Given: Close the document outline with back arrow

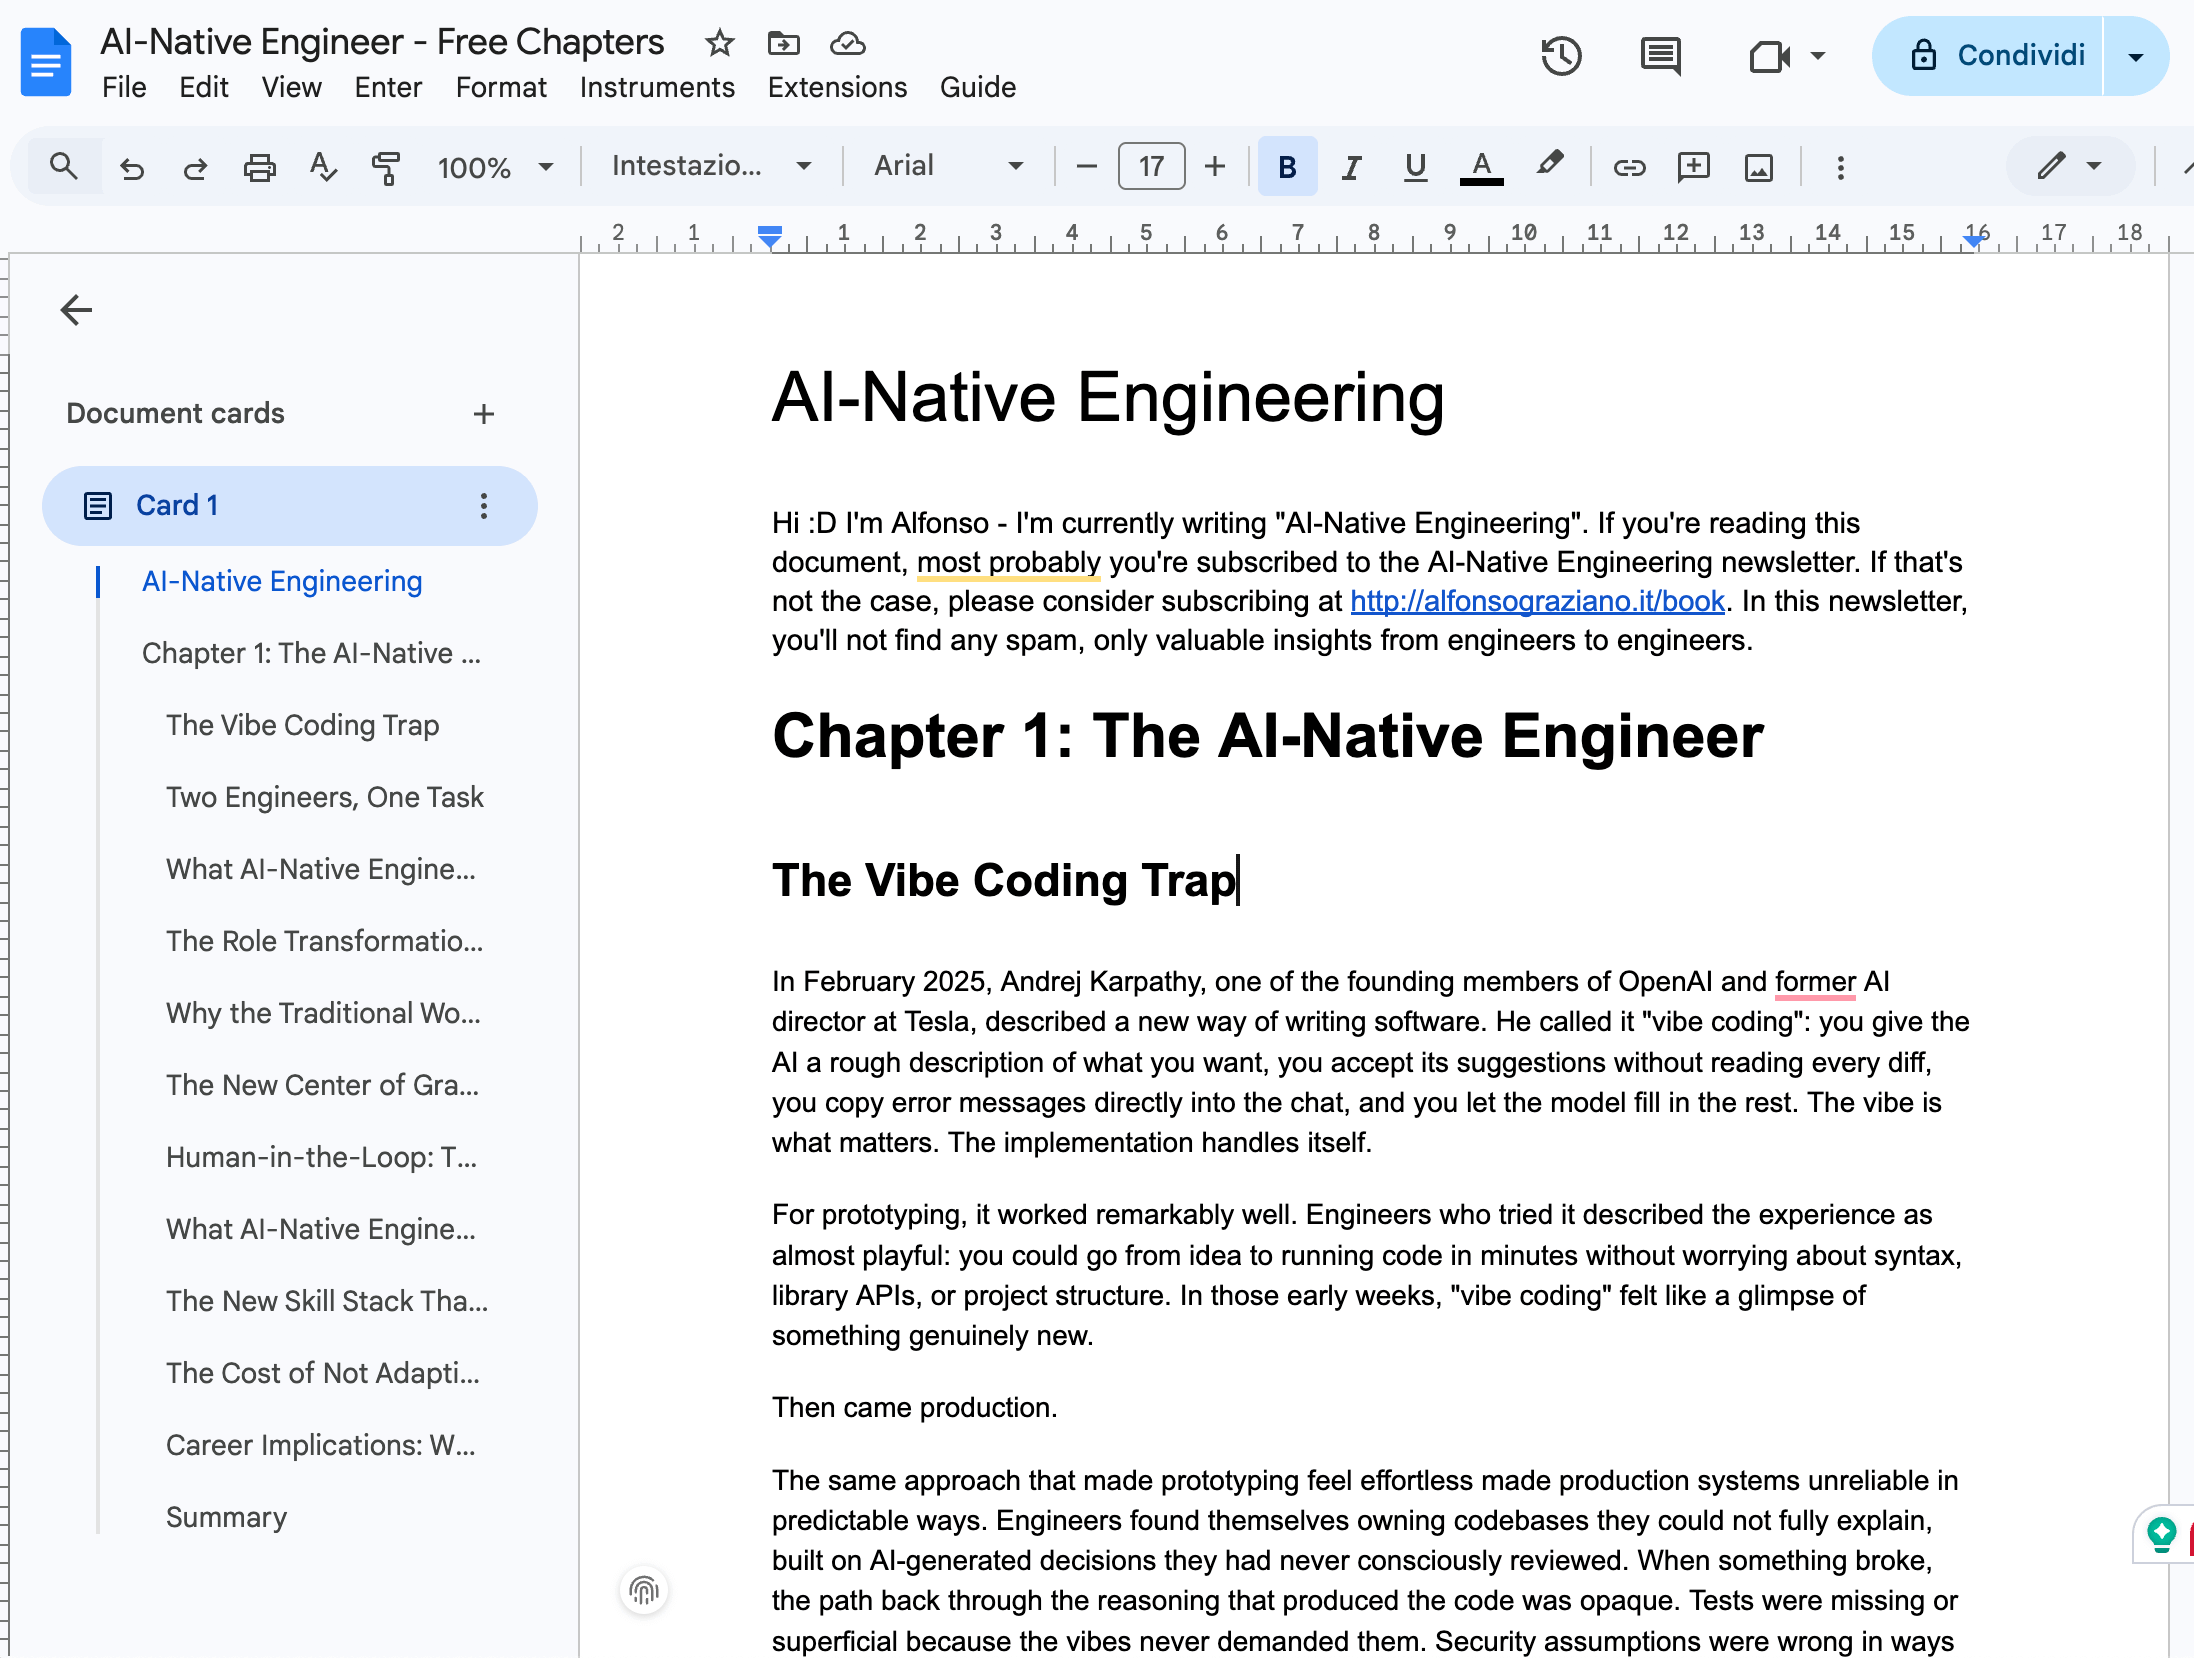Looking at the screenshot, I should coord(76,310).
